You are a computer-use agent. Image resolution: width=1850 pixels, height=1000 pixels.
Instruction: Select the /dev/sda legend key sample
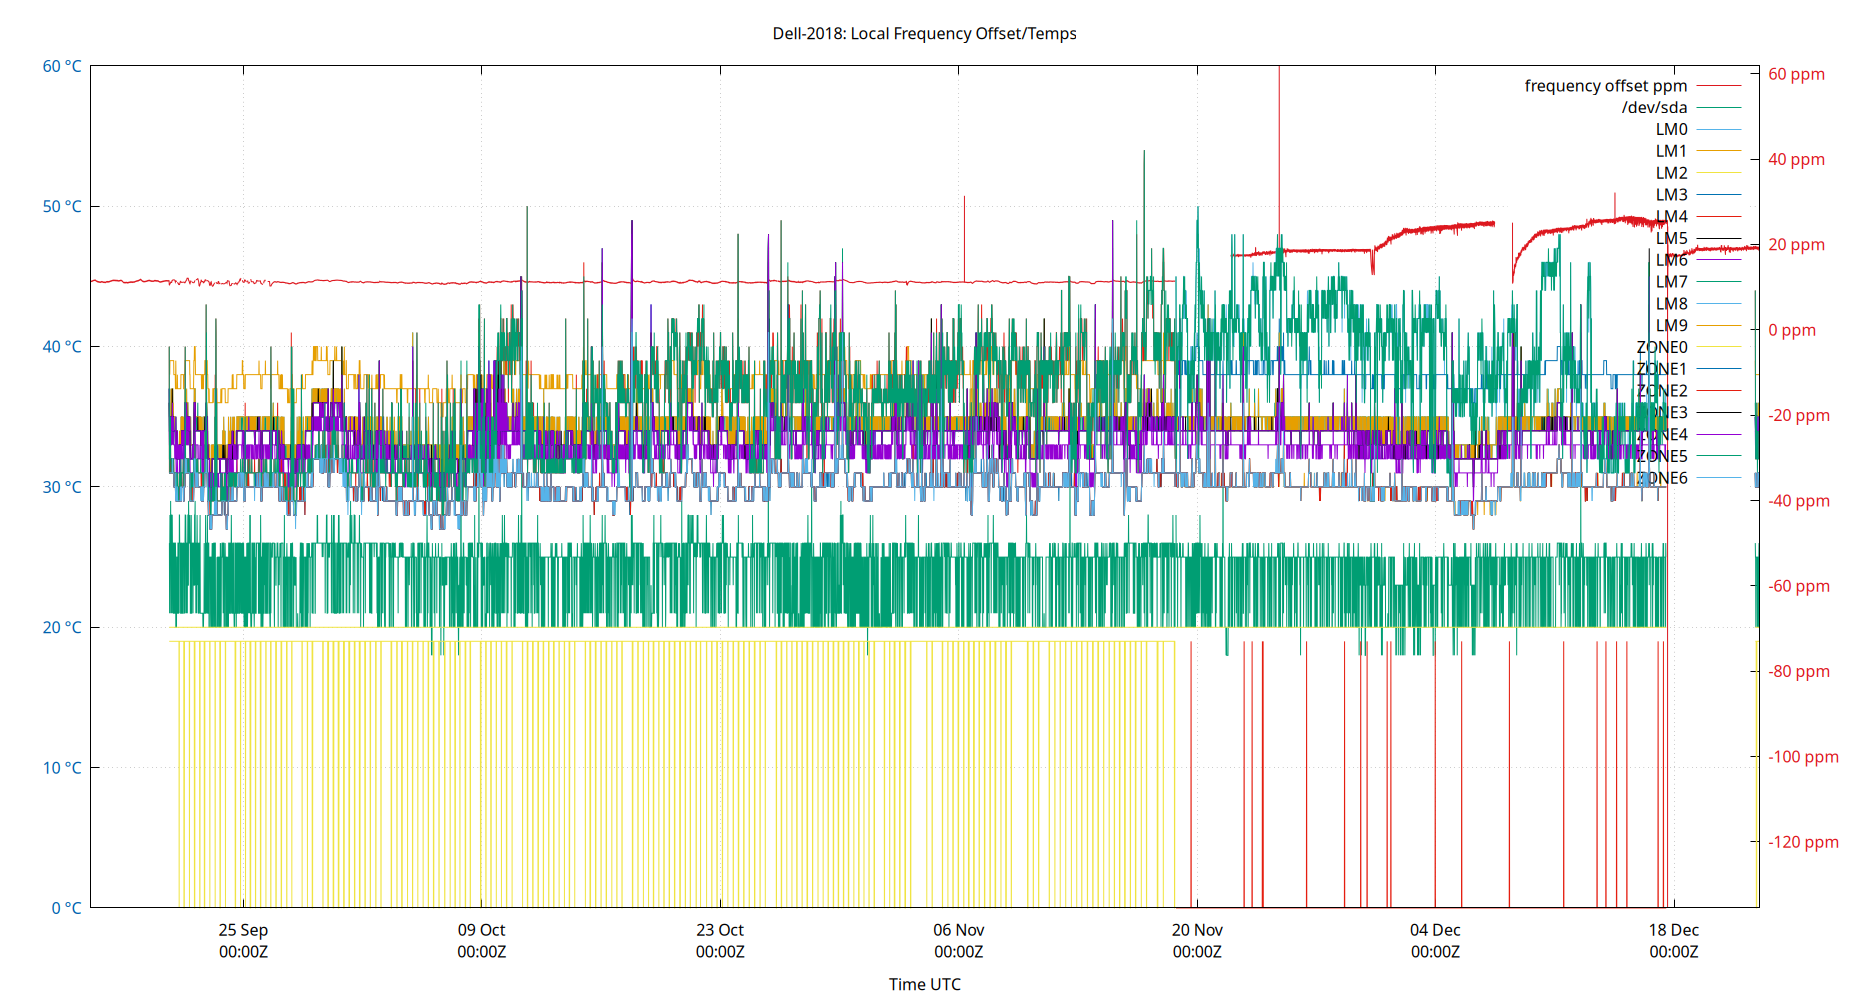(x=1720, y=107)
